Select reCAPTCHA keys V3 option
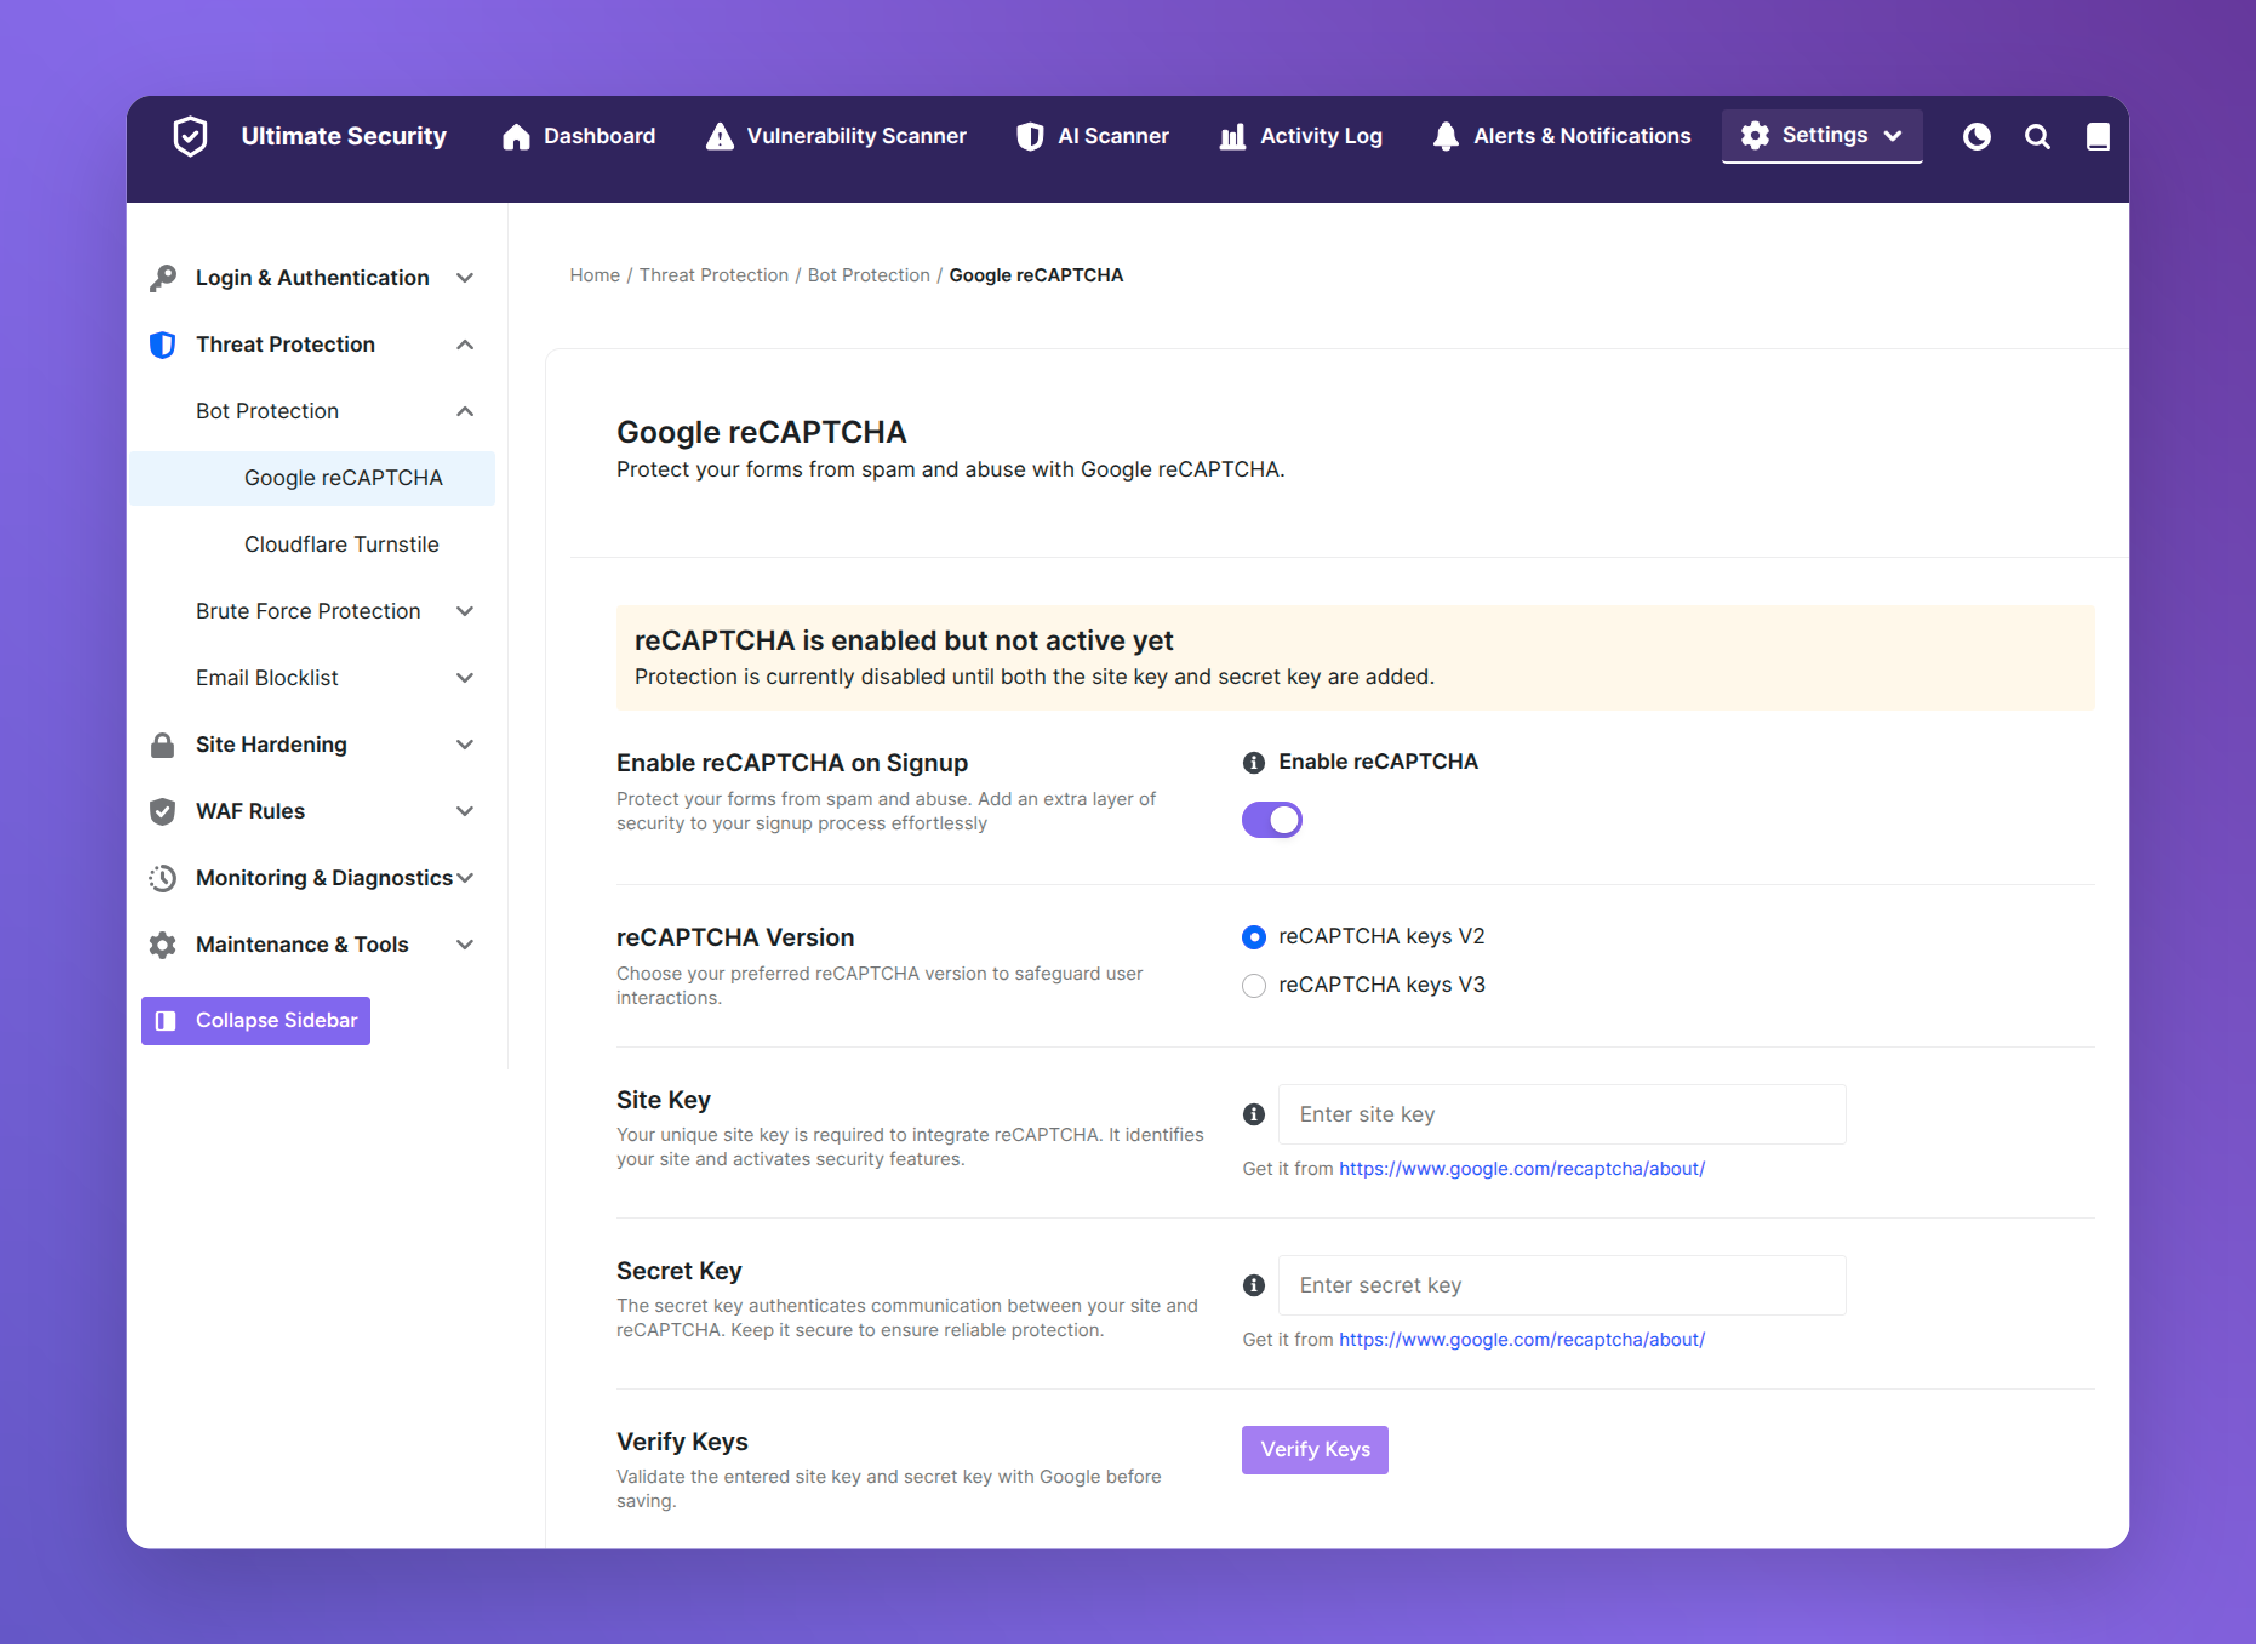Image resolution: width=2256 pixels, height=1644 pixels. point(1254,986)
